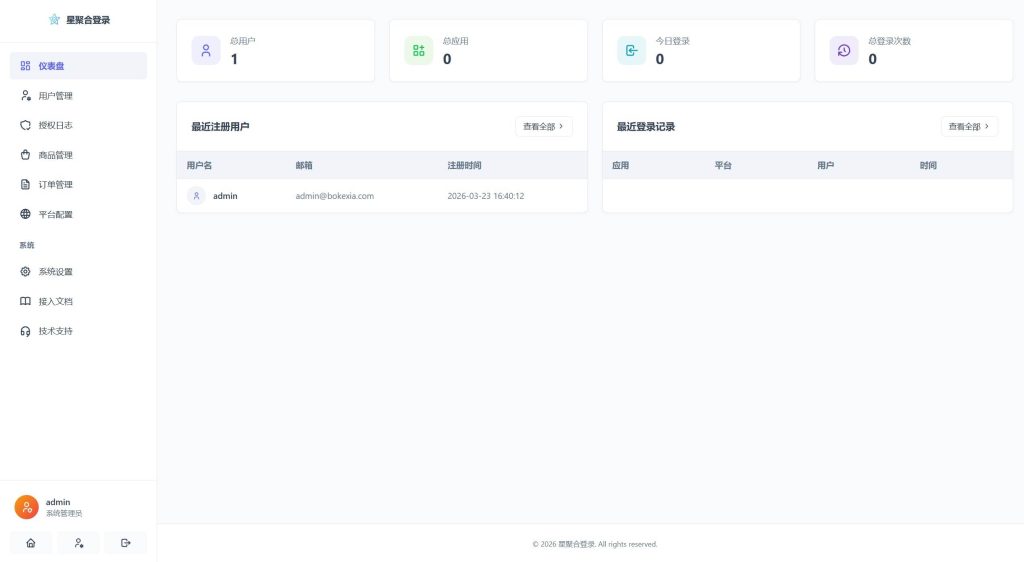Go to 授权日志 menu item
This screenshot has width=1024, height=562.
point(78,125)
